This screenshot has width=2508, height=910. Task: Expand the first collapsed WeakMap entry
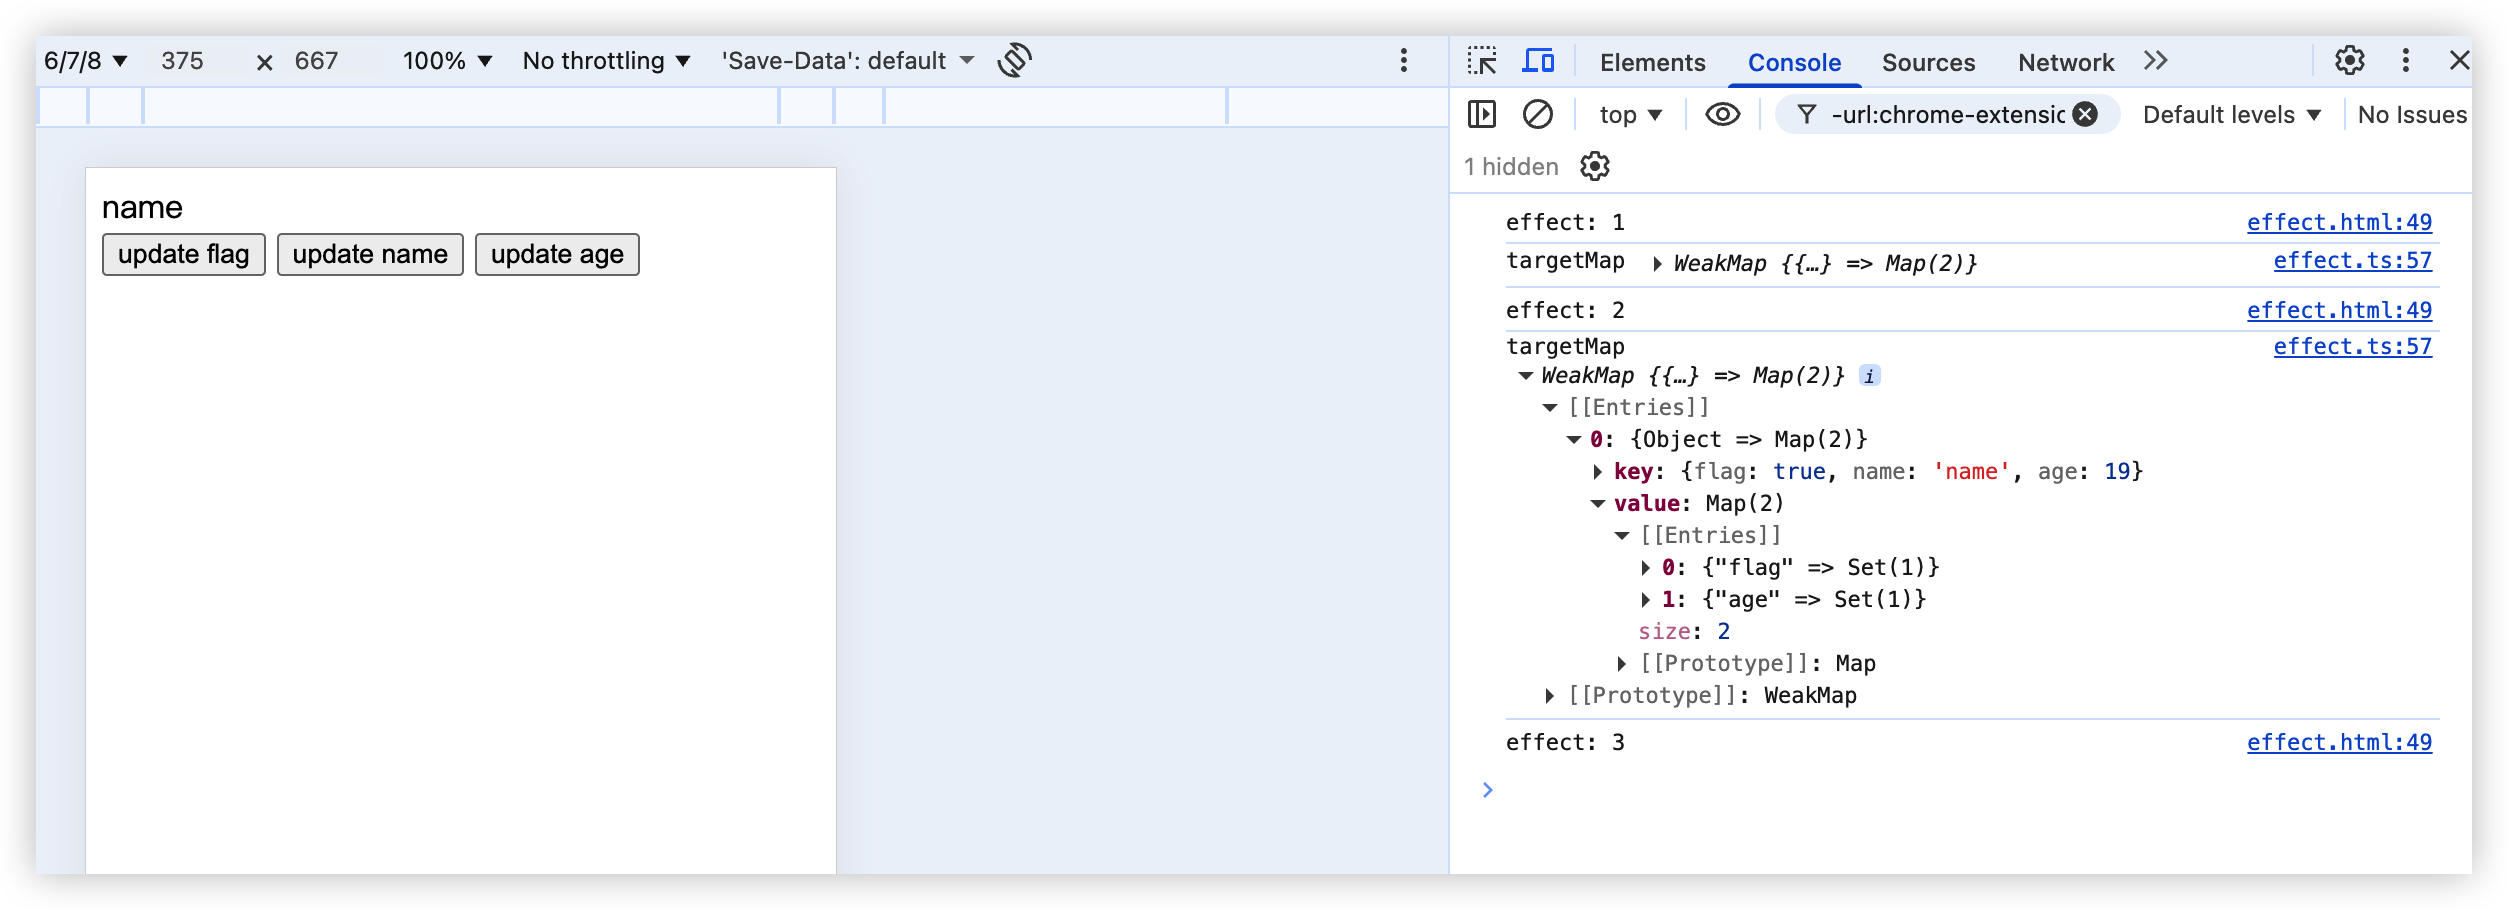click(x=1657, y=264)
